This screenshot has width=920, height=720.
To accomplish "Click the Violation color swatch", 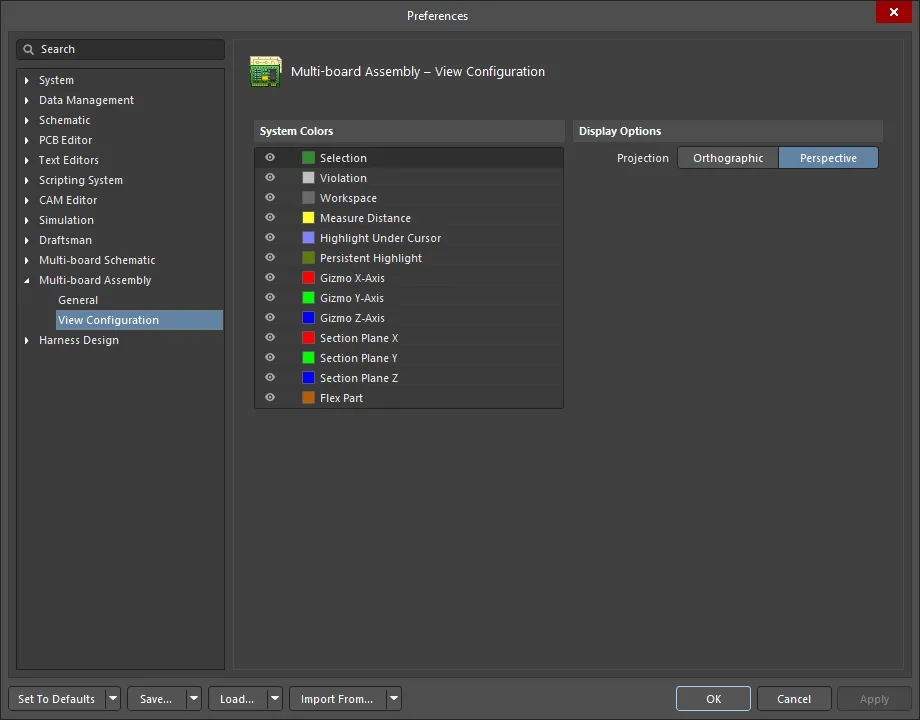I will coord(308,178).
